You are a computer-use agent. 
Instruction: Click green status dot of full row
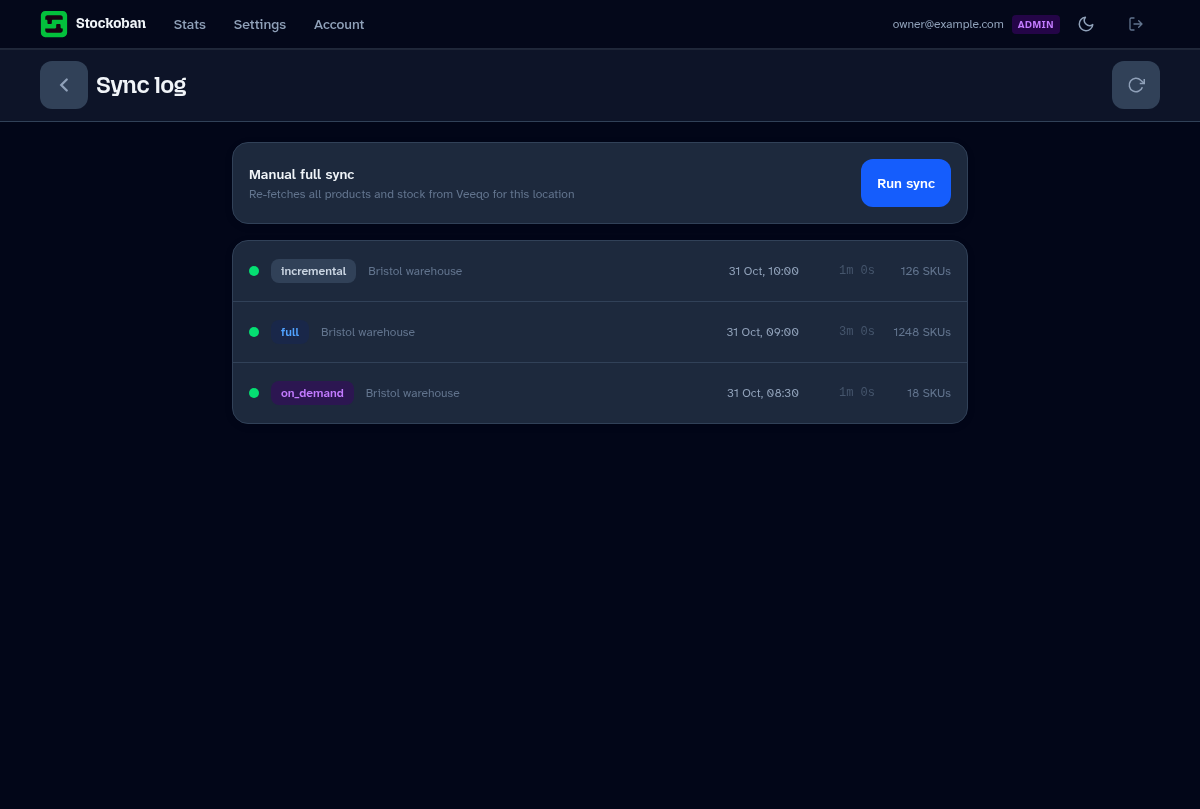(x=254, y=332)
